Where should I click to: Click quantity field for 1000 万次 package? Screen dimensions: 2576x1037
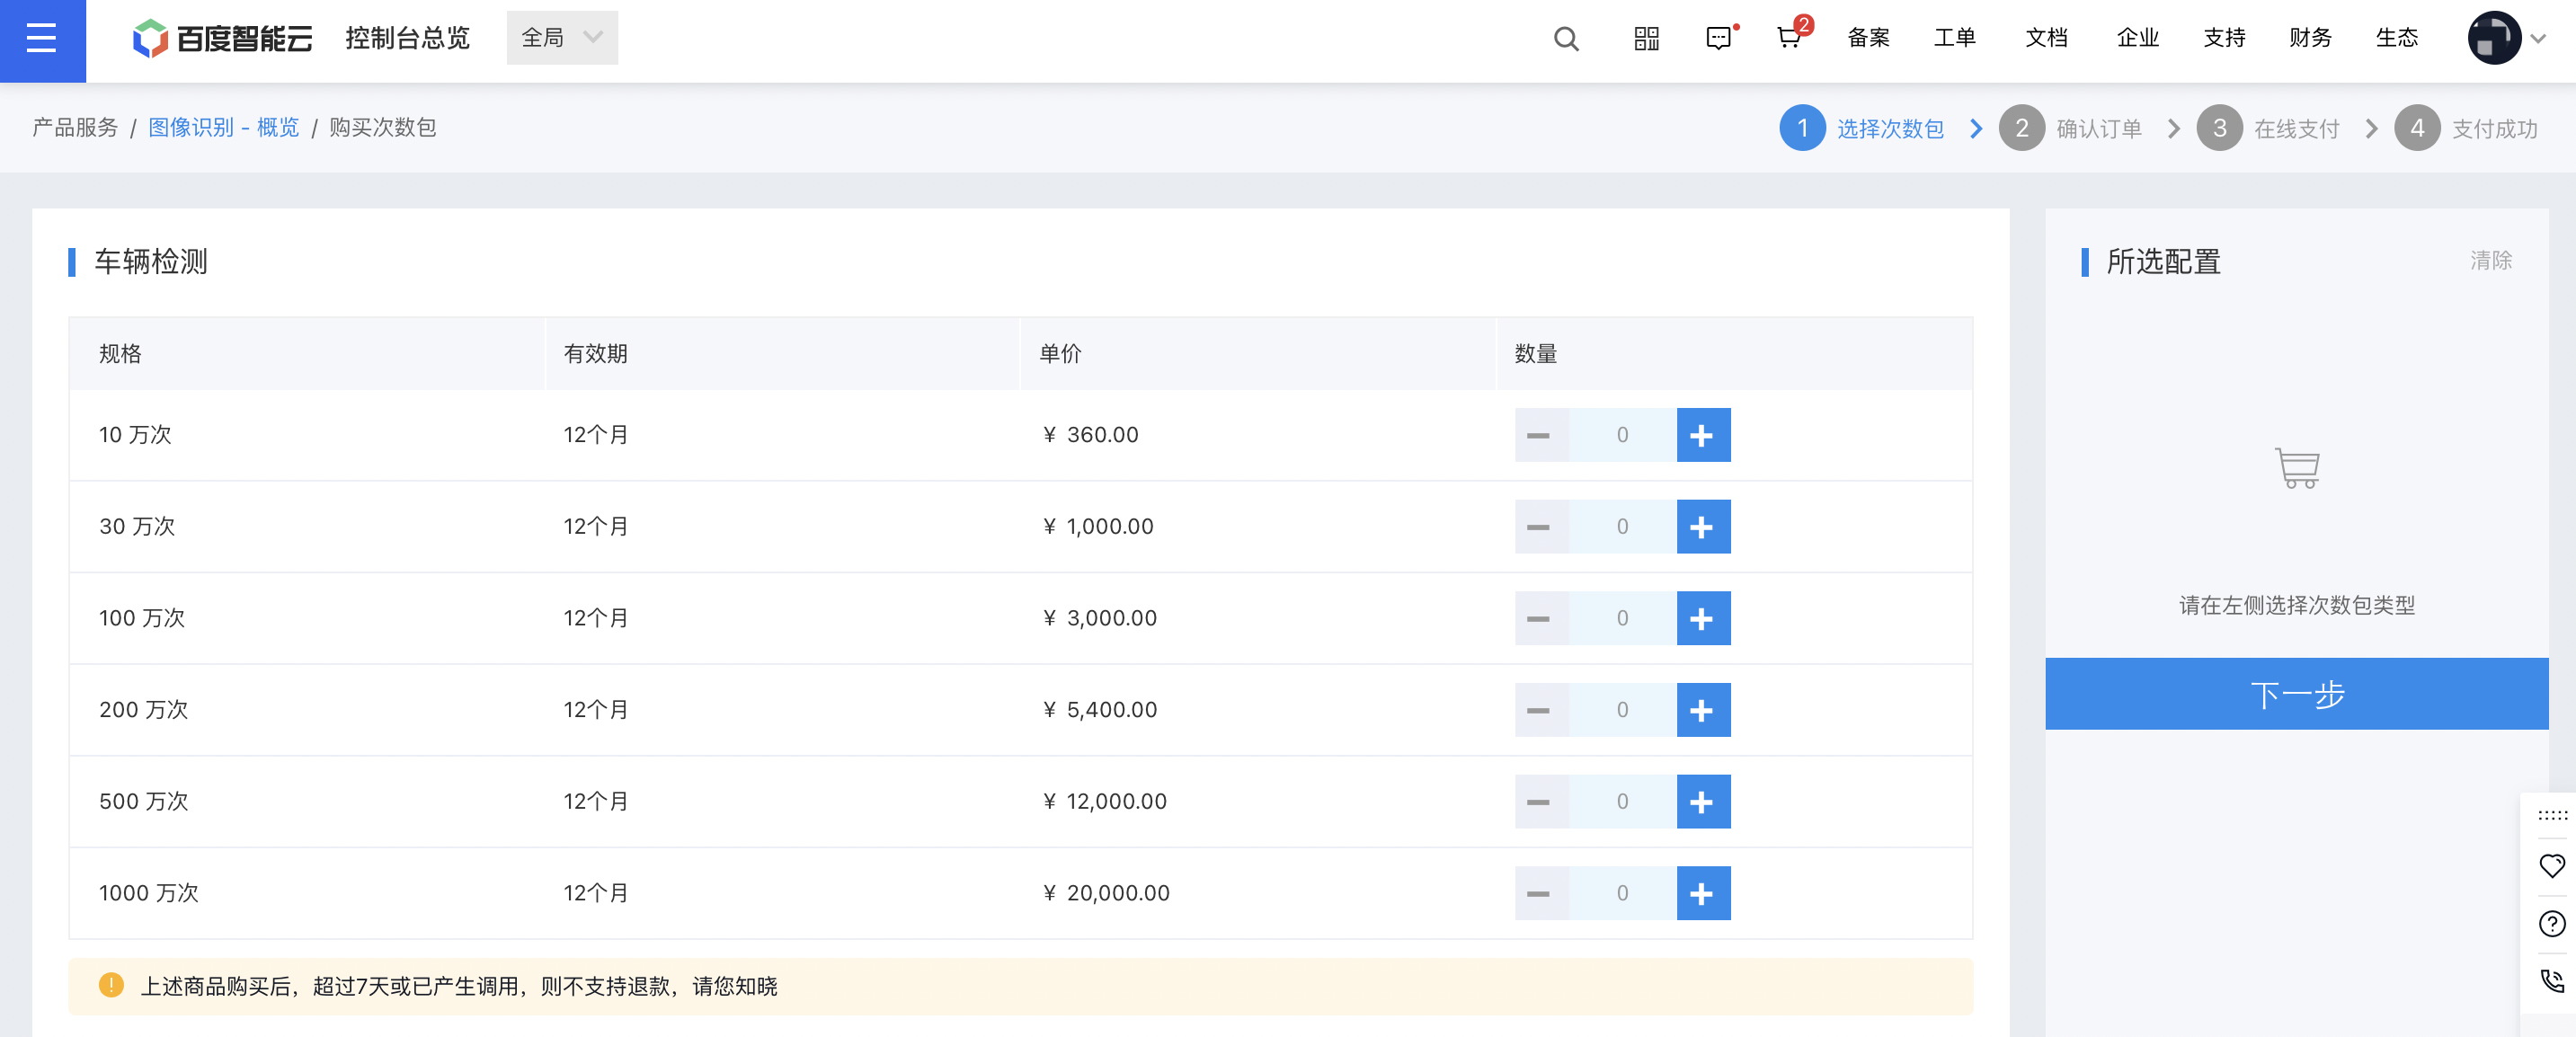[x=1622, y=893]
